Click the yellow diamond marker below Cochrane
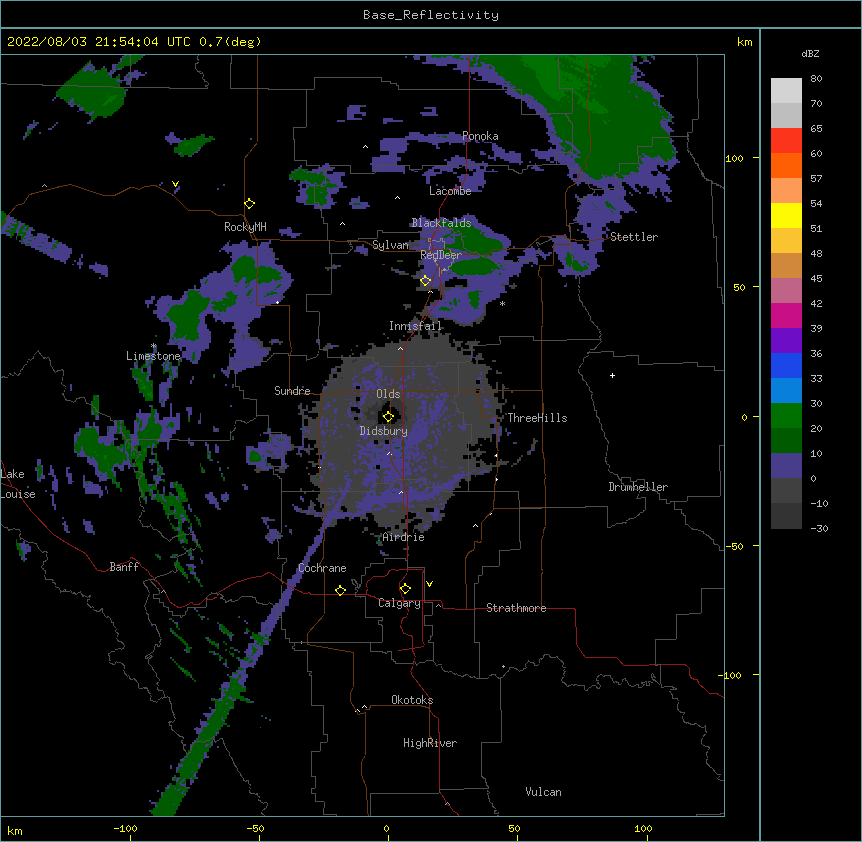Viewport: 862px width, 842px height. [340, 590]
